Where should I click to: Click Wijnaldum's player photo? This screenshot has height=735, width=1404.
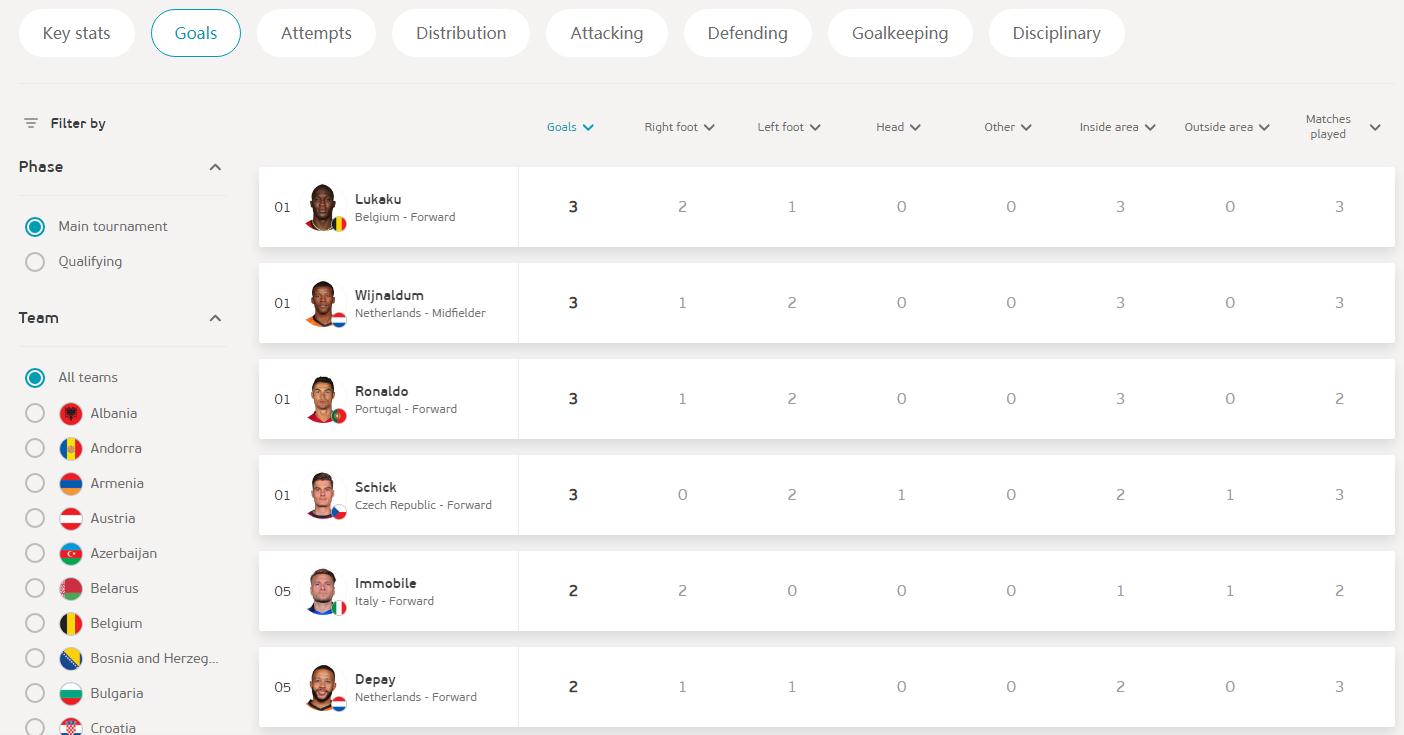pyautogui.click(x=322, y=303)
